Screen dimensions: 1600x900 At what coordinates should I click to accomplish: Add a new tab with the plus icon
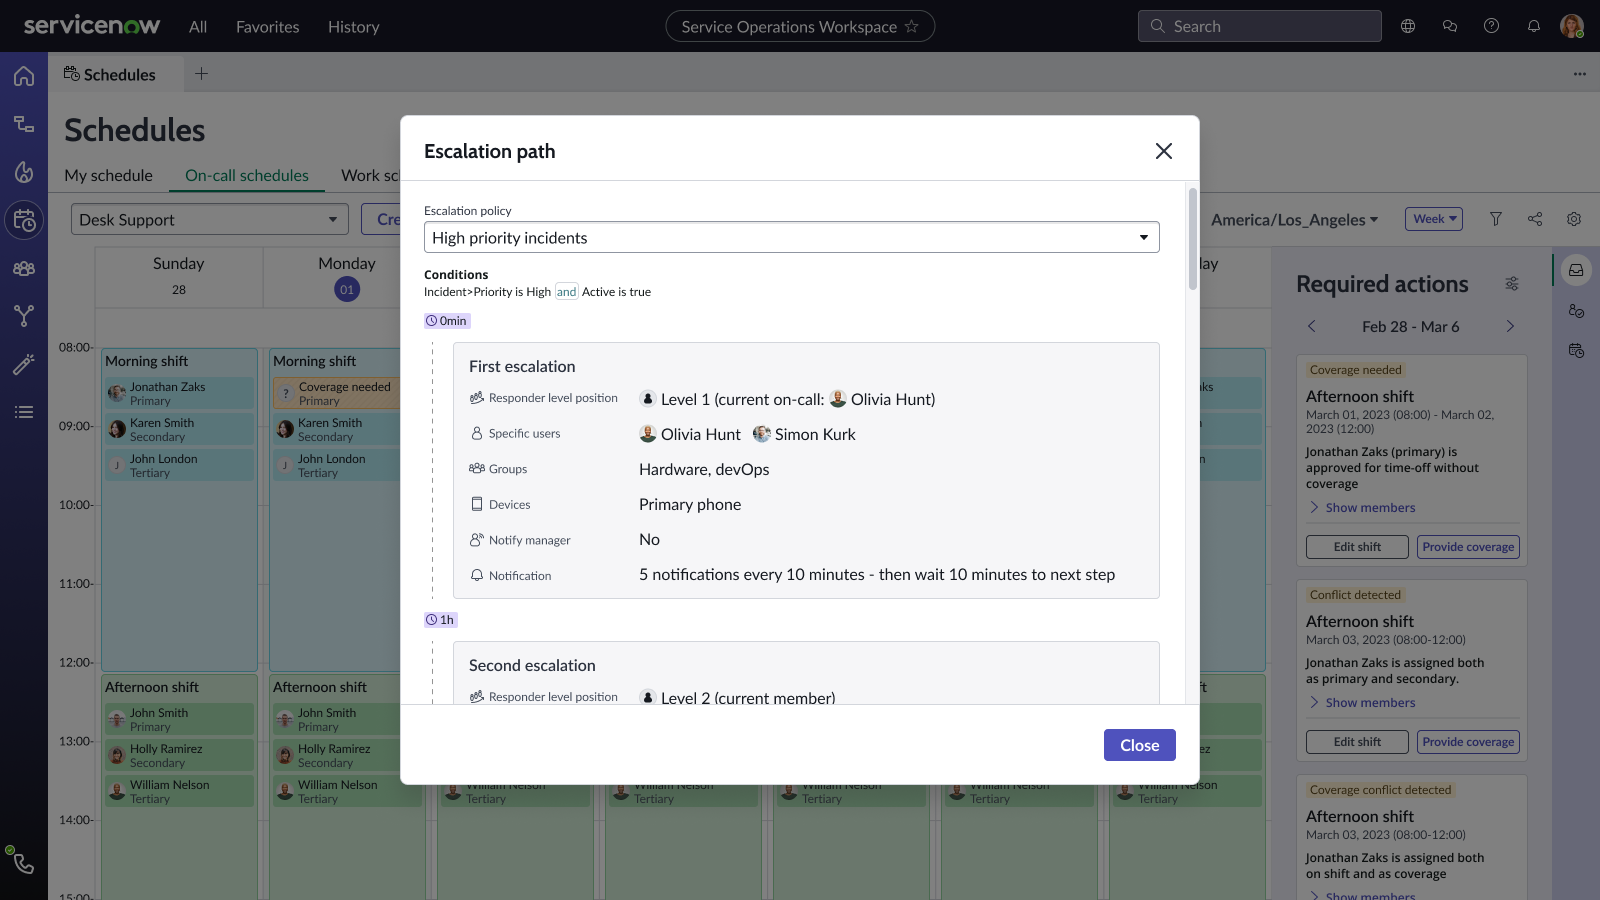pyautogui.click(x=201, y=74)
